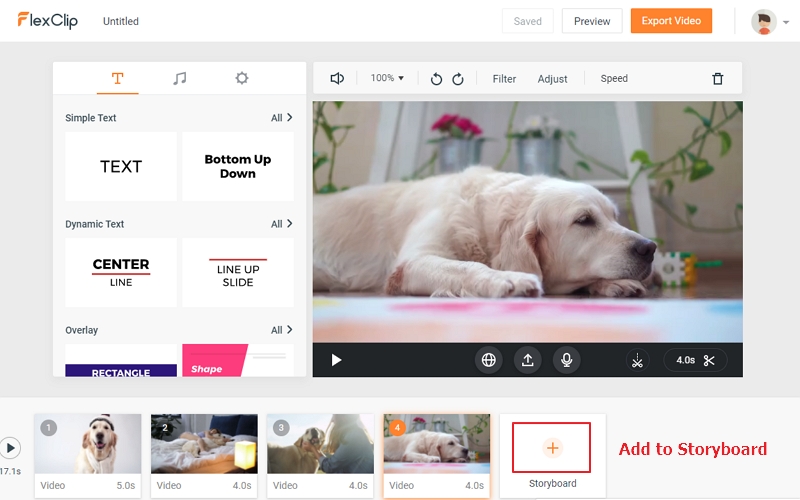Add the RECTANGLE overlay
The height and width of the screenshot is (500, 800).
coord(121,361)
